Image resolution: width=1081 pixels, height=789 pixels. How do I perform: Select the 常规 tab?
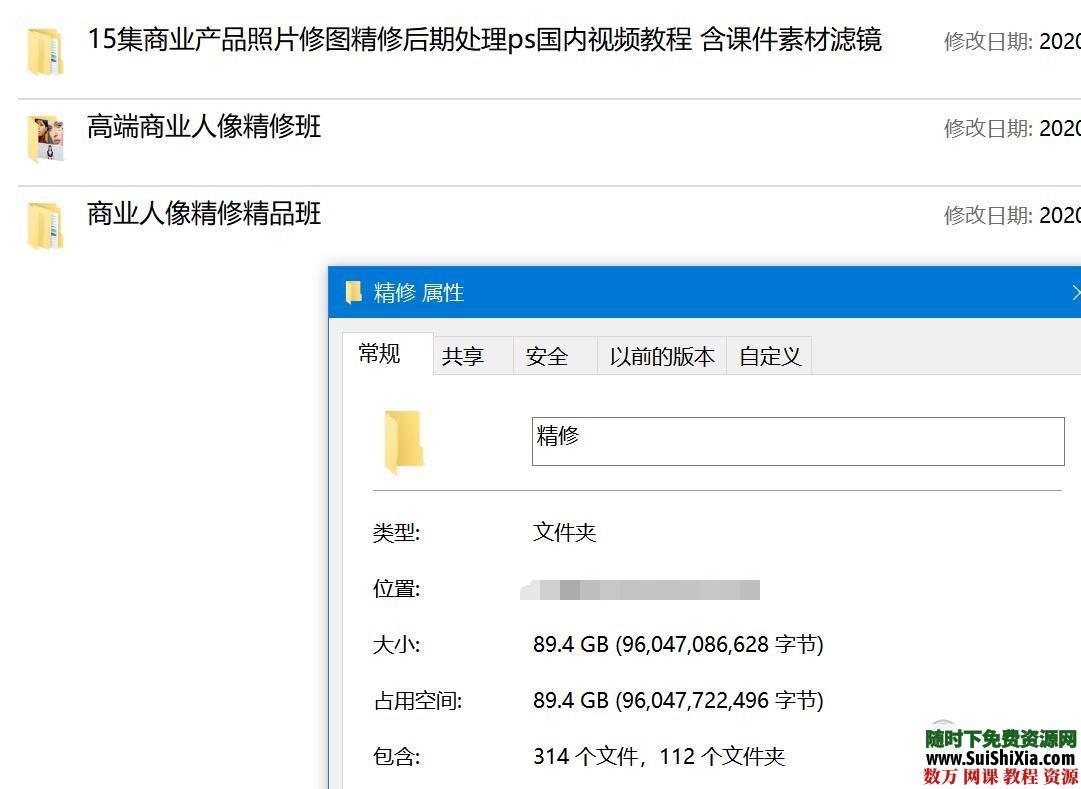(x=380, y=353)
